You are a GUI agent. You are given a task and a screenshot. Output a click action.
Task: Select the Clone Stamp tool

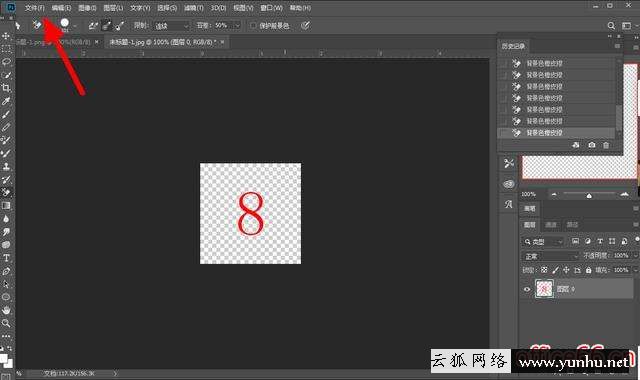6,166
